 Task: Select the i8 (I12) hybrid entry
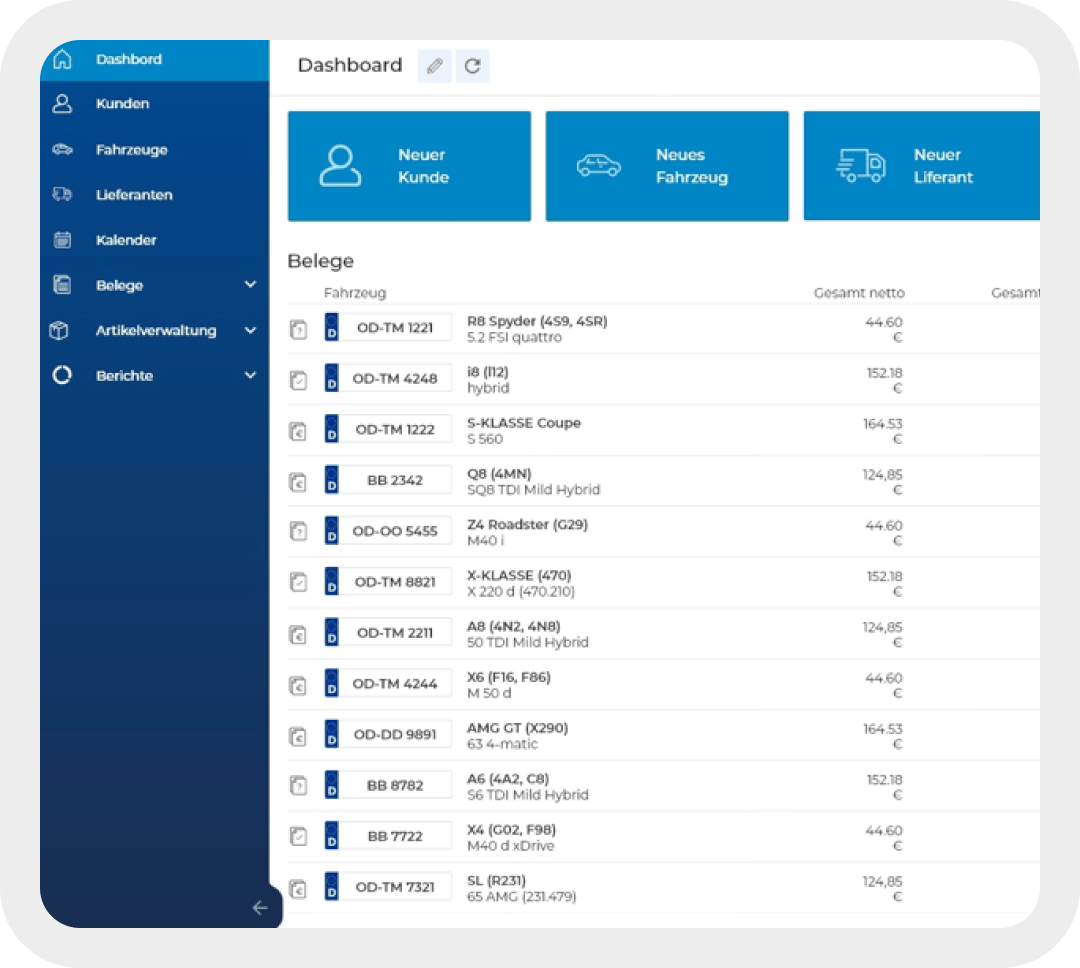tap(488, 380)
